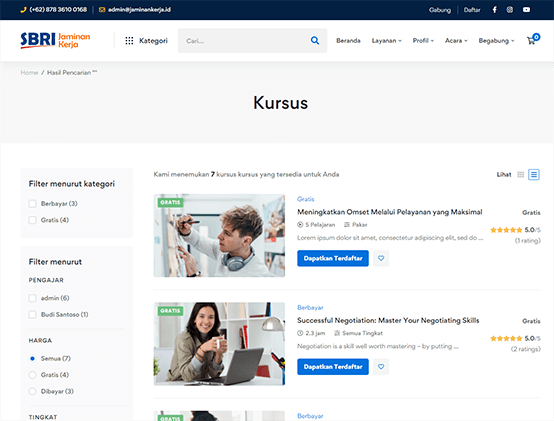
Task: Open thumbnail of Meningkatkan Omset course
Action: click(219, 236)
